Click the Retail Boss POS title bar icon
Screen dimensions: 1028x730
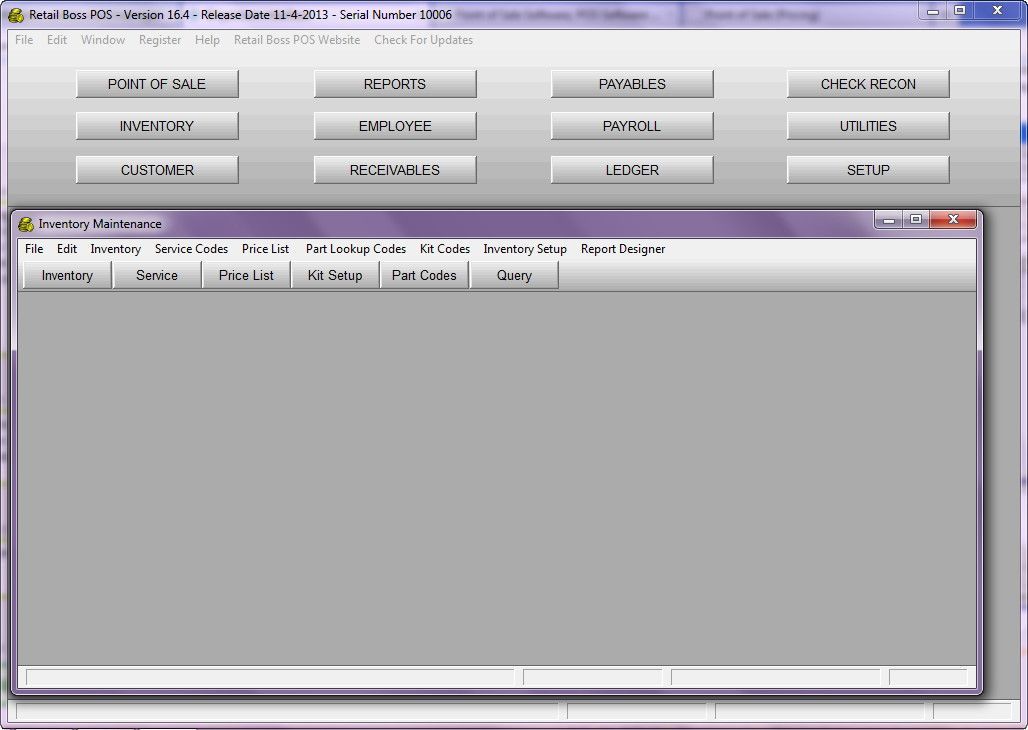[16, 14]
